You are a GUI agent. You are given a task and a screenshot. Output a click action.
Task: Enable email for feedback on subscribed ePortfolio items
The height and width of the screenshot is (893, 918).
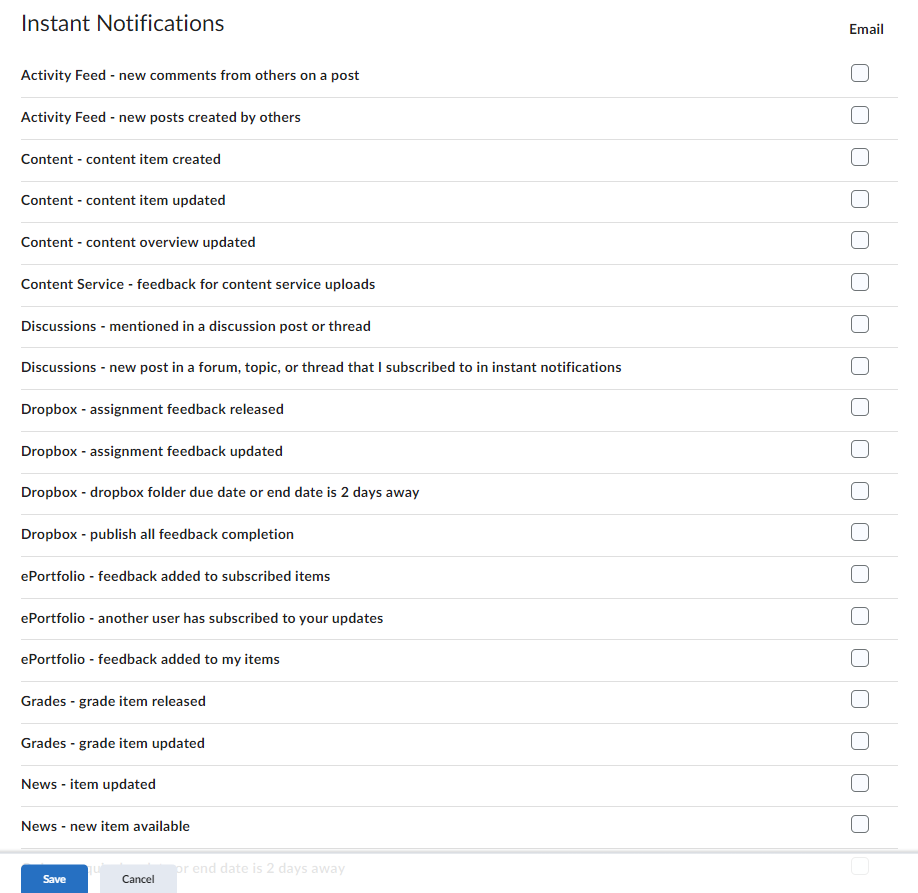[x=859, y=574]
